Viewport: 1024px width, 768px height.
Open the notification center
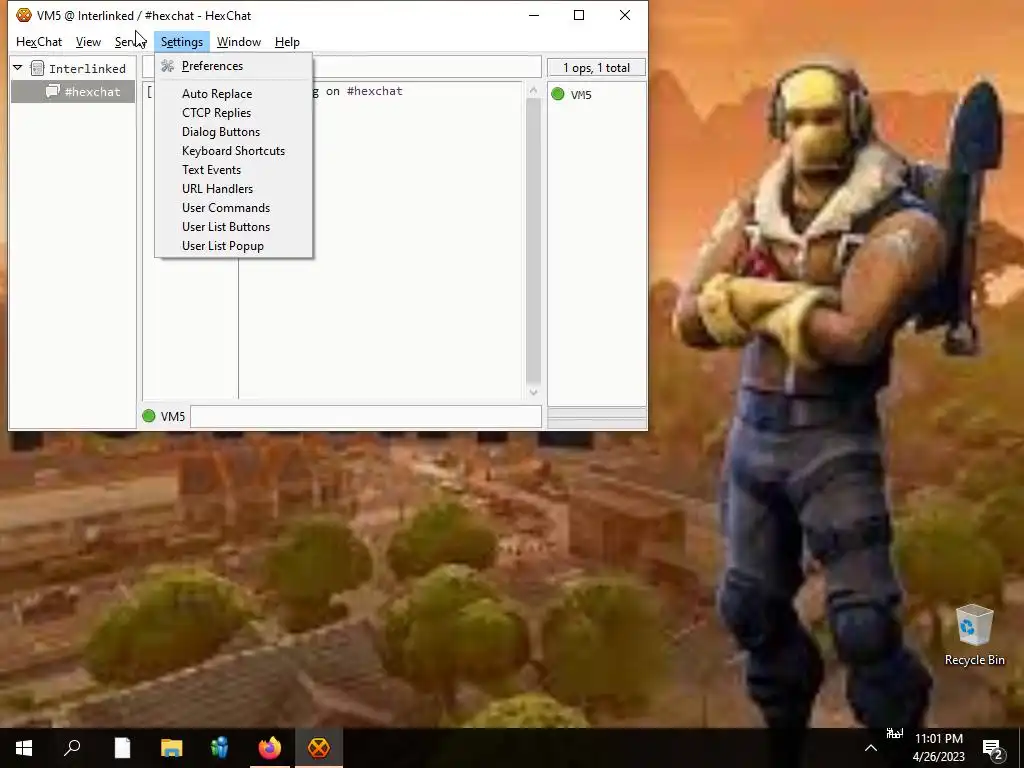[x=993, y=748]
